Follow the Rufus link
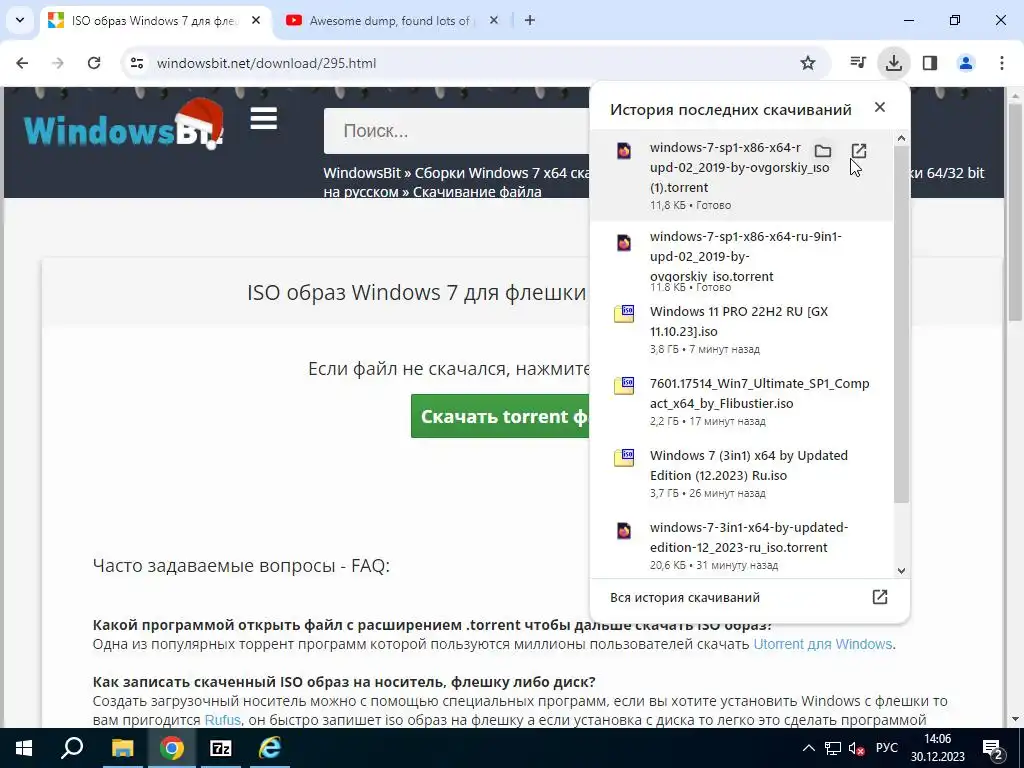This screenshot has width=1024, height=768. coord(223,720)
